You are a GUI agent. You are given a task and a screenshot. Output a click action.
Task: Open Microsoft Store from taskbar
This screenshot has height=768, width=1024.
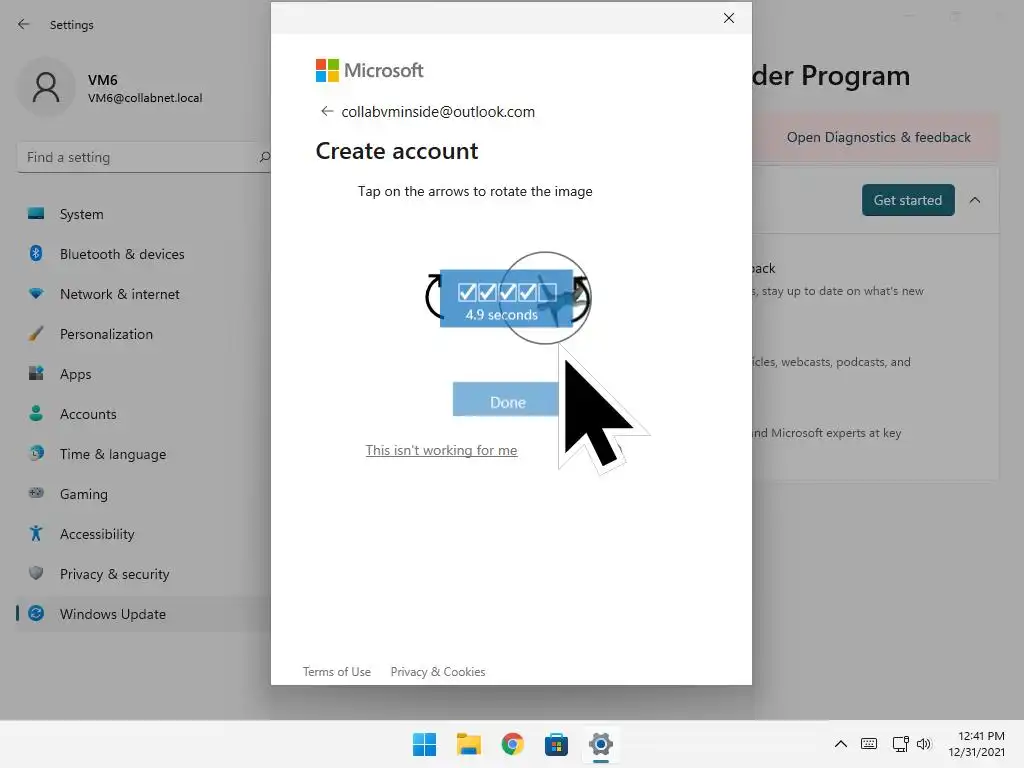(556, 744)
